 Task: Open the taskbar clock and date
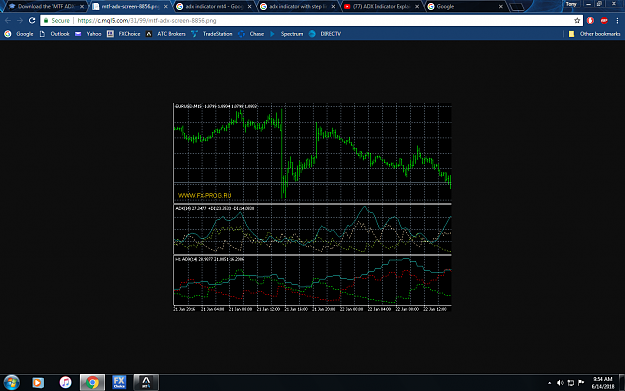[x=603, y=383]
